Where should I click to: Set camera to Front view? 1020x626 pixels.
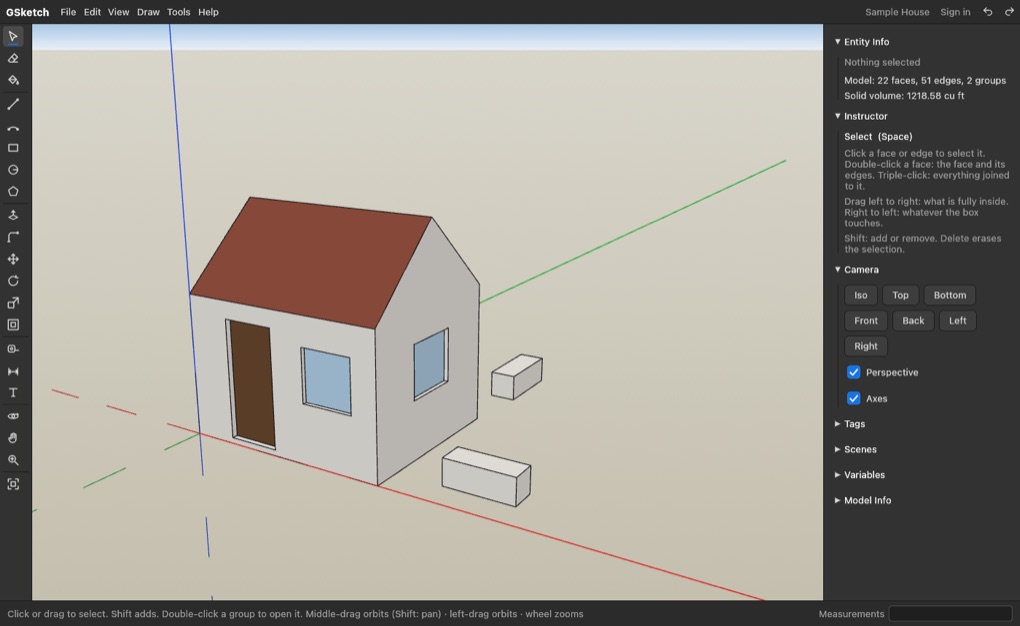(866, 320)
